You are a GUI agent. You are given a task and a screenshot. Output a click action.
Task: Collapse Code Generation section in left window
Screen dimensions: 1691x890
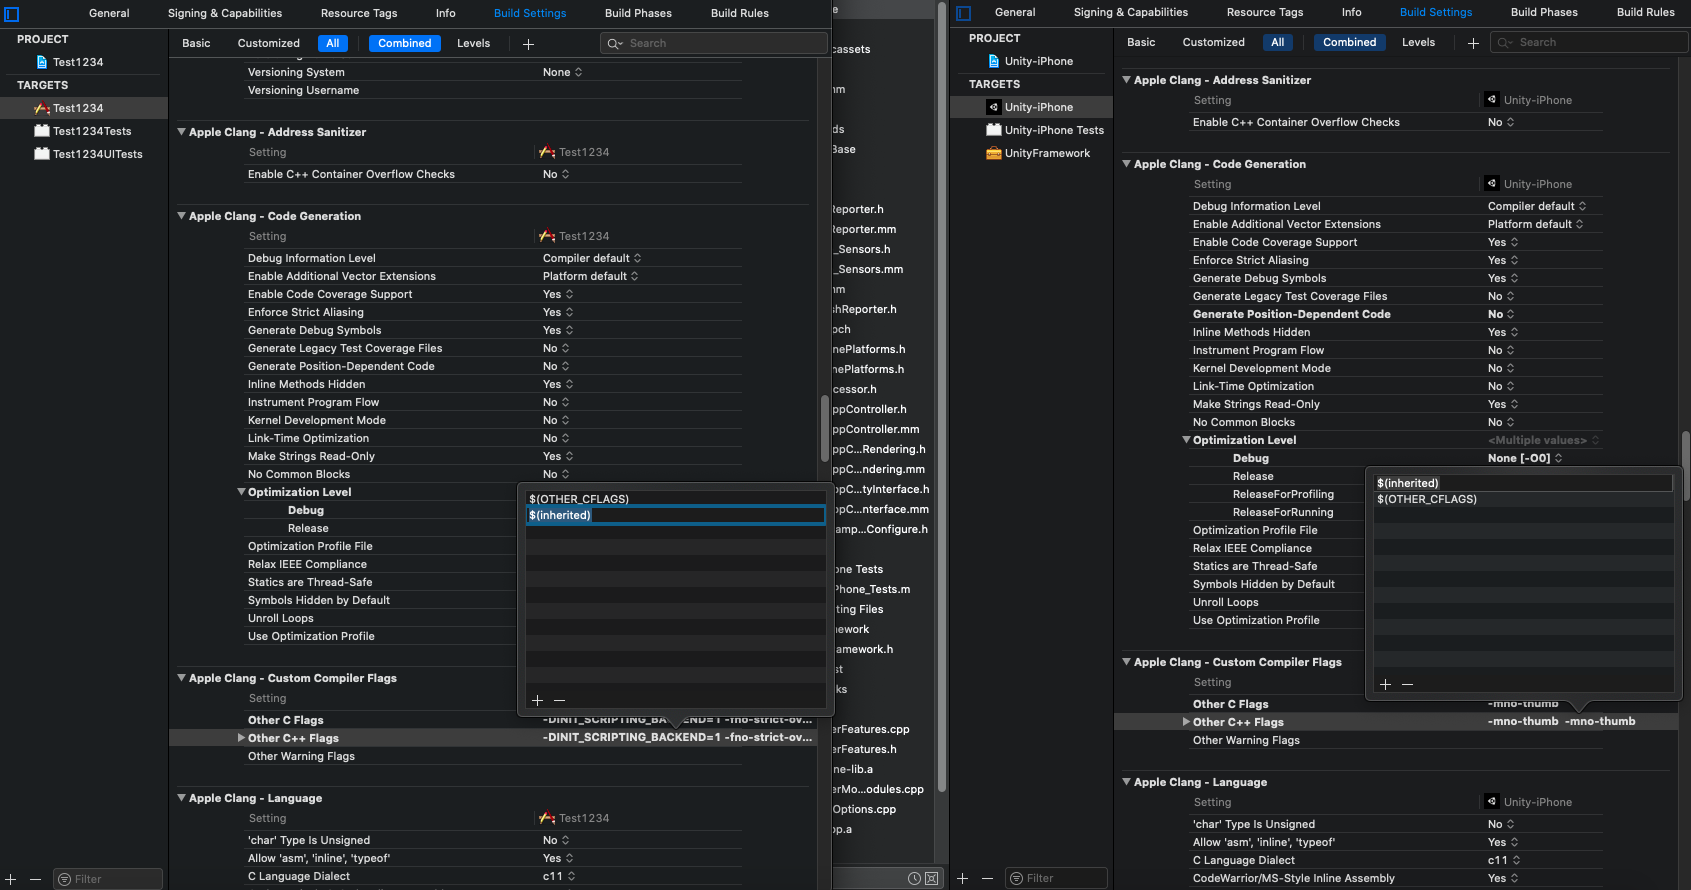pyautogui.click(x=182, y=216)
